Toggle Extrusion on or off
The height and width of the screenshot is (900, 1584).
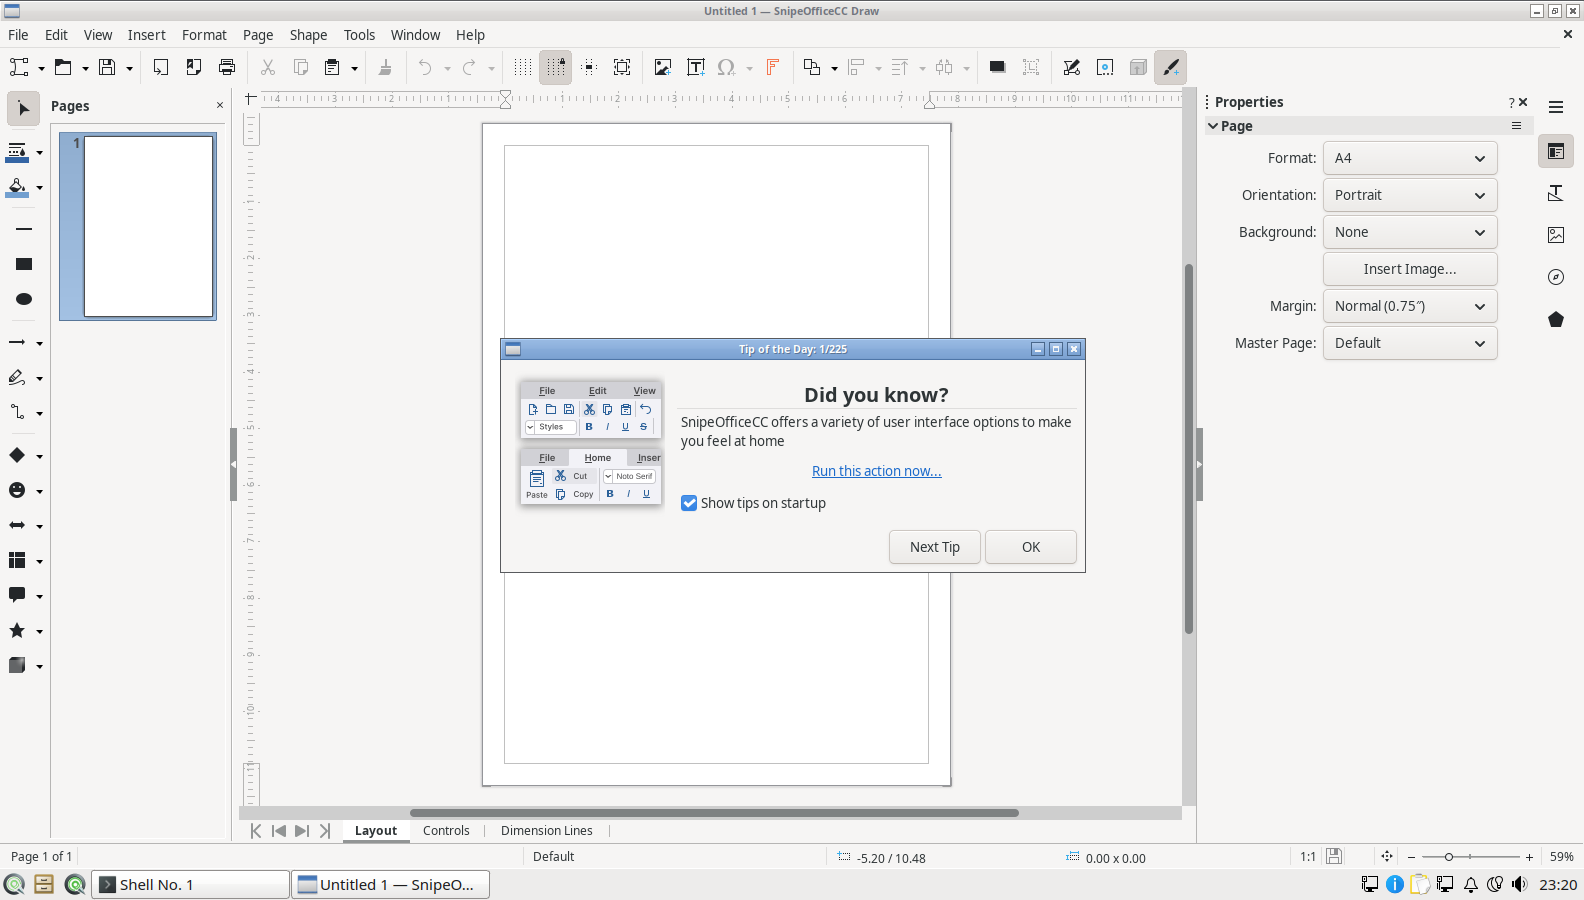click(x=1138, y=67)
